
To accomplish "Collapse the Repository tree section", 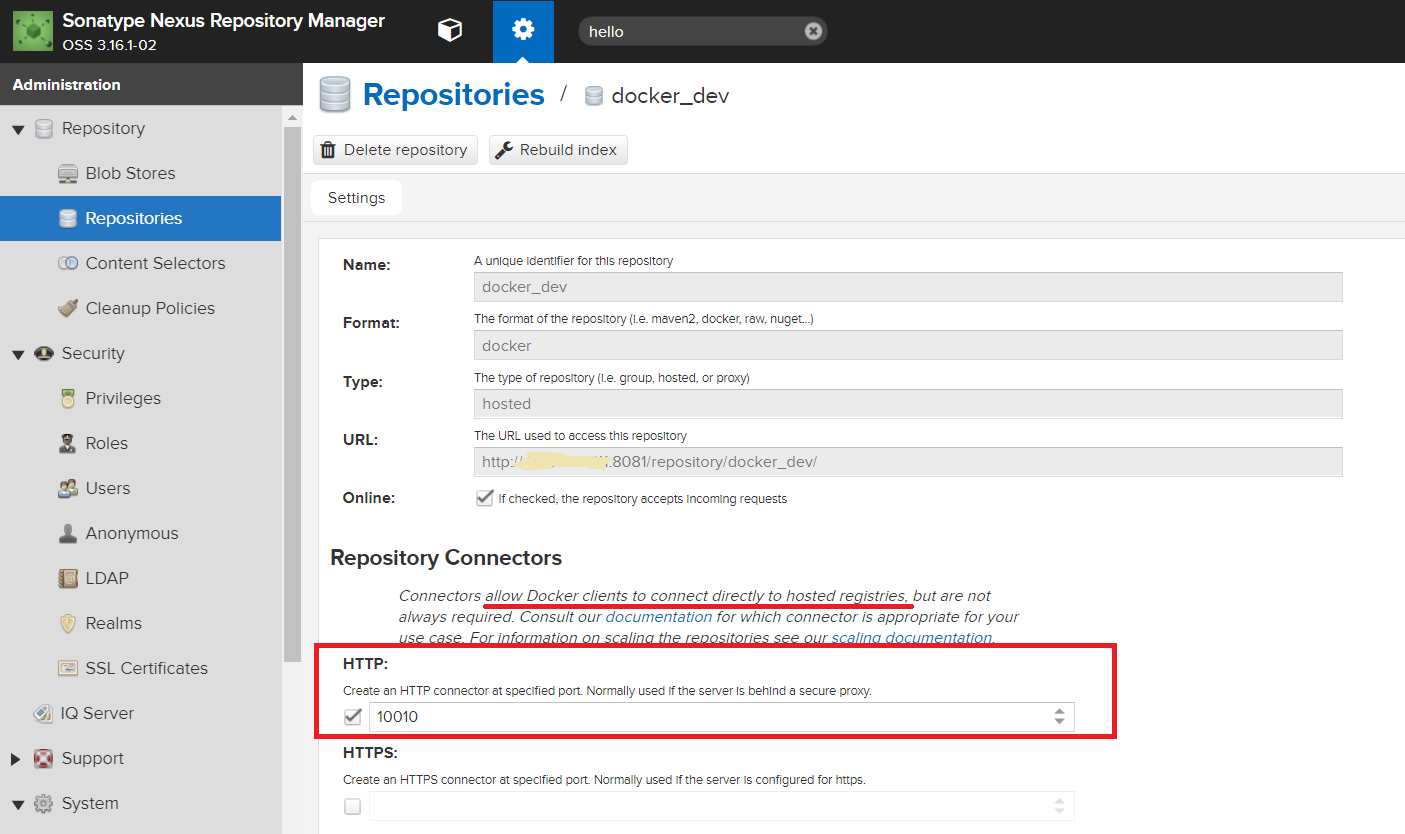I will point(18,129).
